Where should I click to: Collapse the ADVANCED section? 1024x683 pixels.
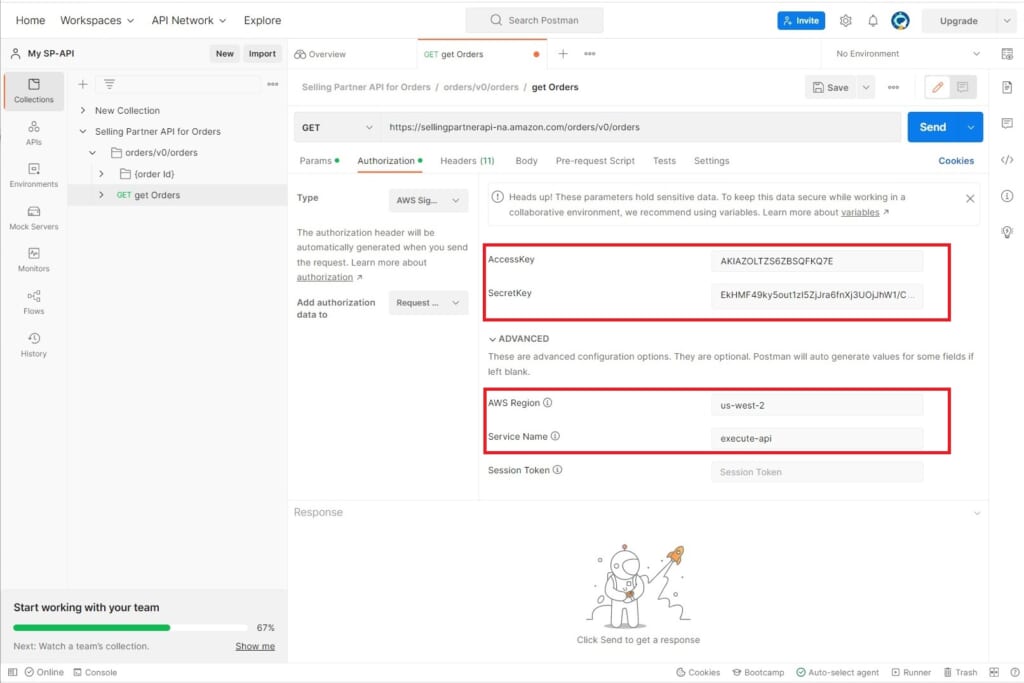click(x=519, y=339)
